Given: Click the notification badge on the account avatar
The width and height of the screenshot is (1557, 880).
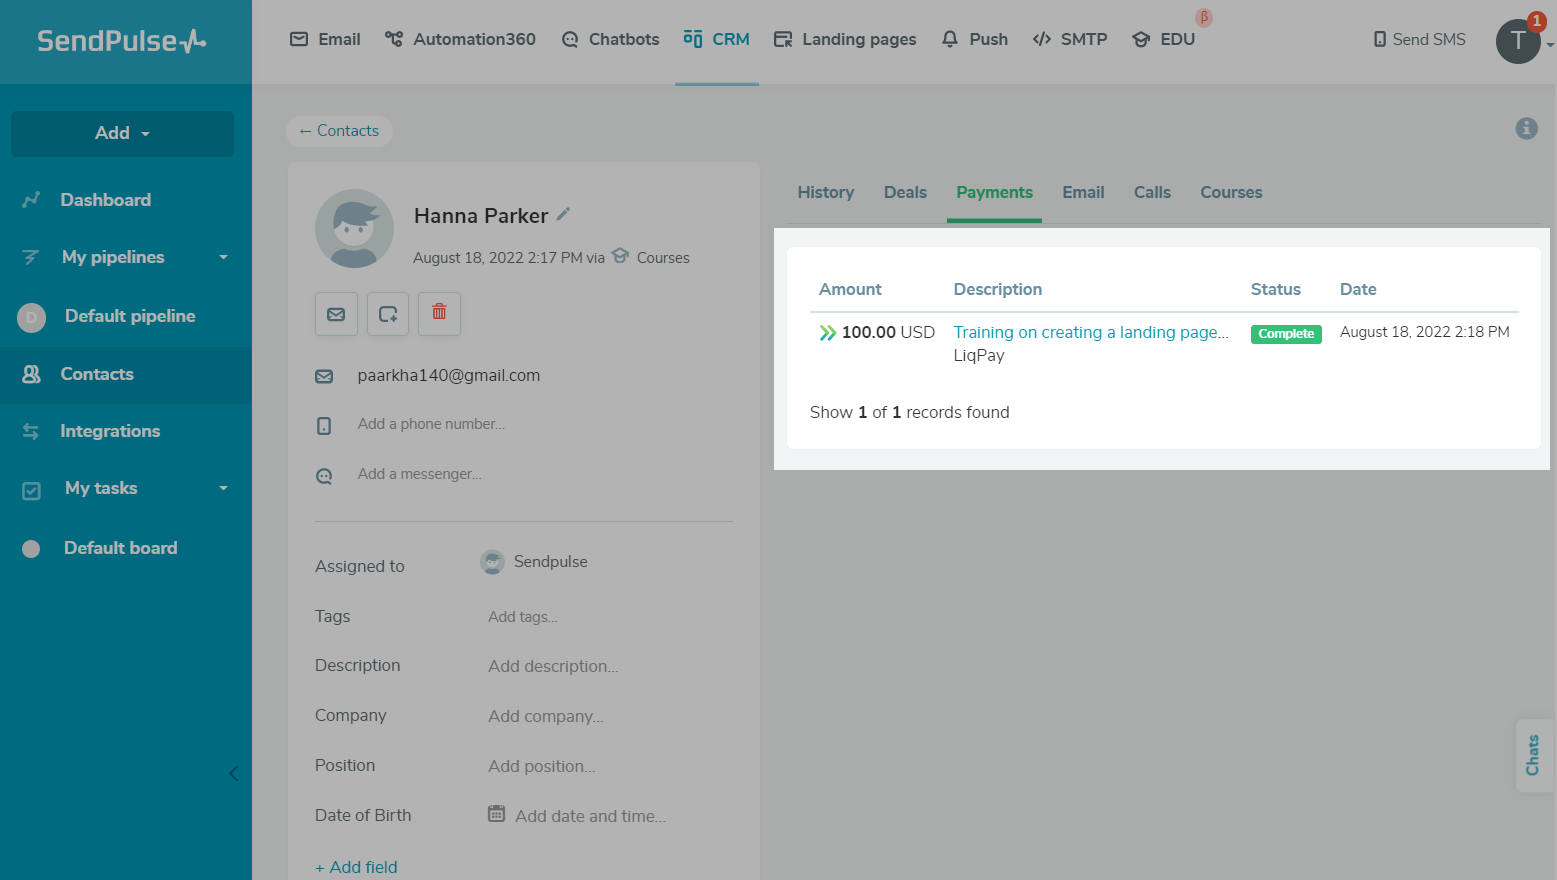Looking at the screenshot, I should (1537, 21).
